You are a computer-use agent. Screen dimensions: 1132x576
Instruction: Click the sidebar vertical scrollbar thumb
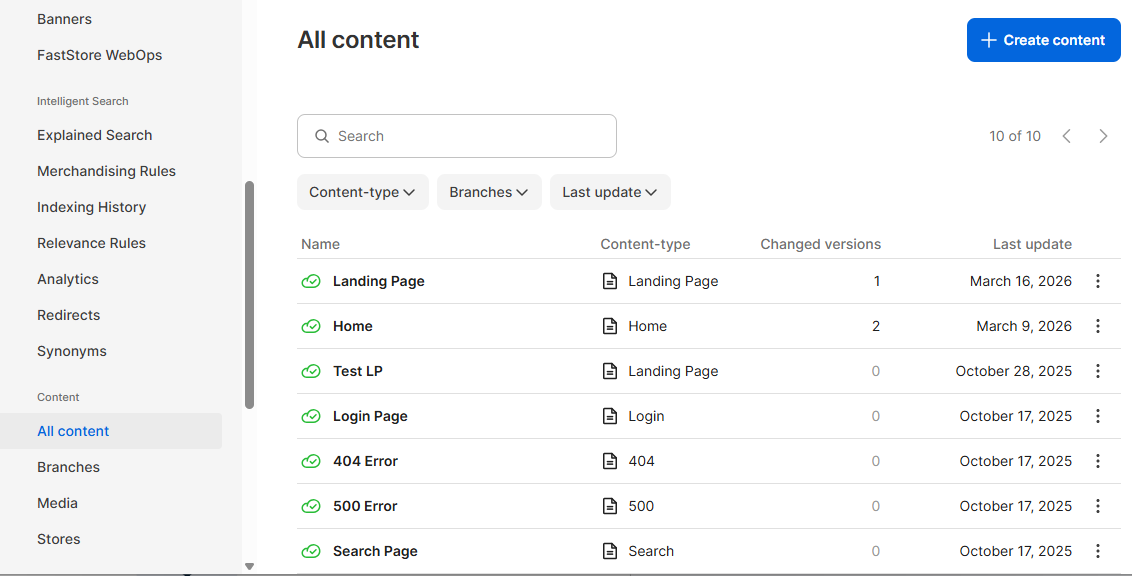tap(250, 294)
